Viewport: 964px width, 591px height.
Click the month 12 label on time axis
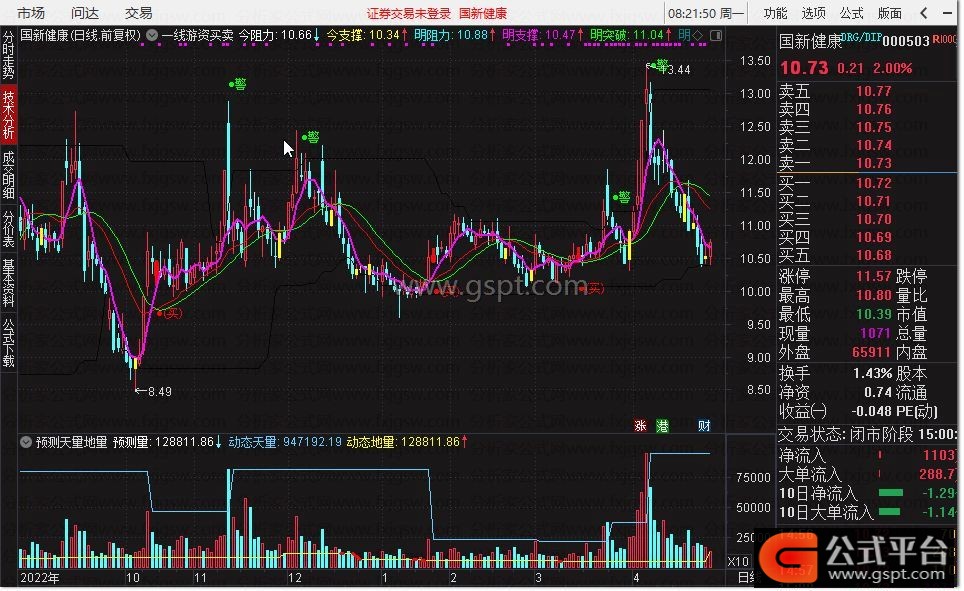(295, 578)
